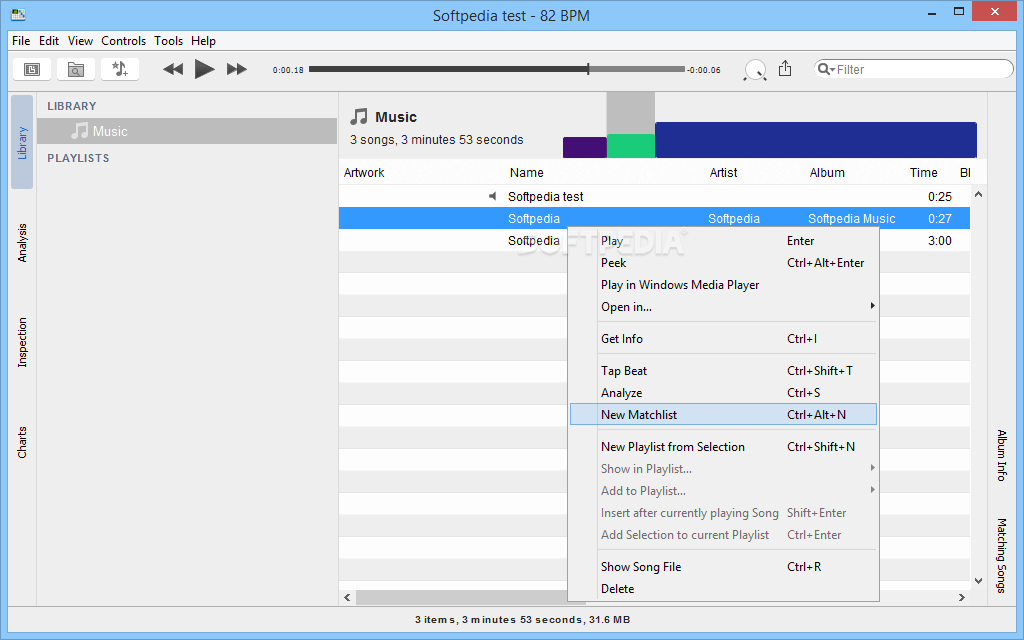Click inside the Filter search field
Viewport: 1024px width, 640px height.
[913, 69]
